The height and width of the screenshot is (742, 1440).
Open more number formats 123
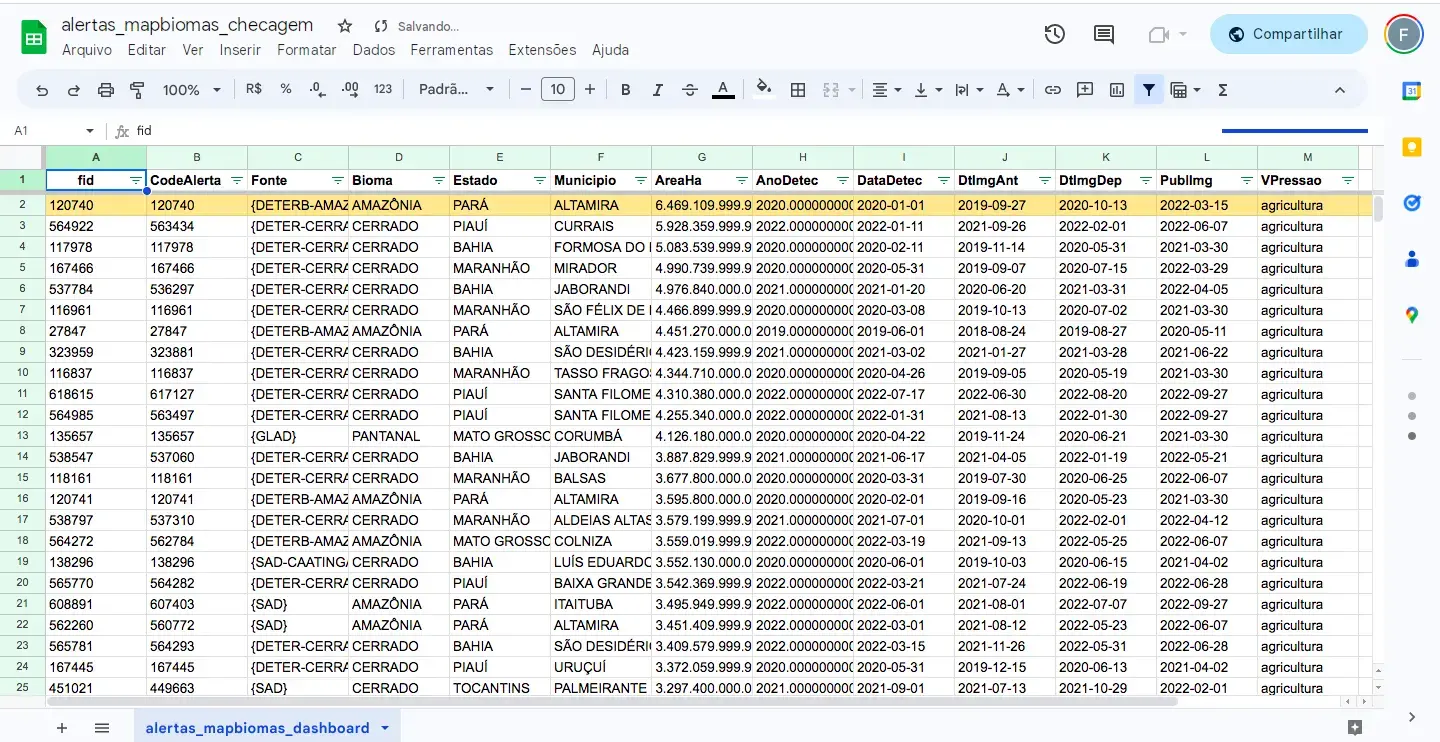tap(383, 89)
